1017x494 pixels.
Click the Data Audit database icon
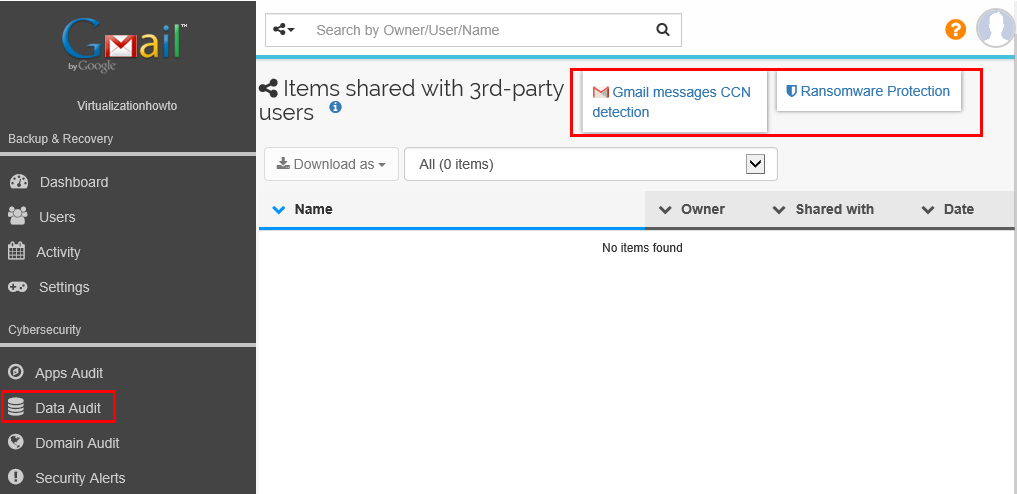coord(16,408)
